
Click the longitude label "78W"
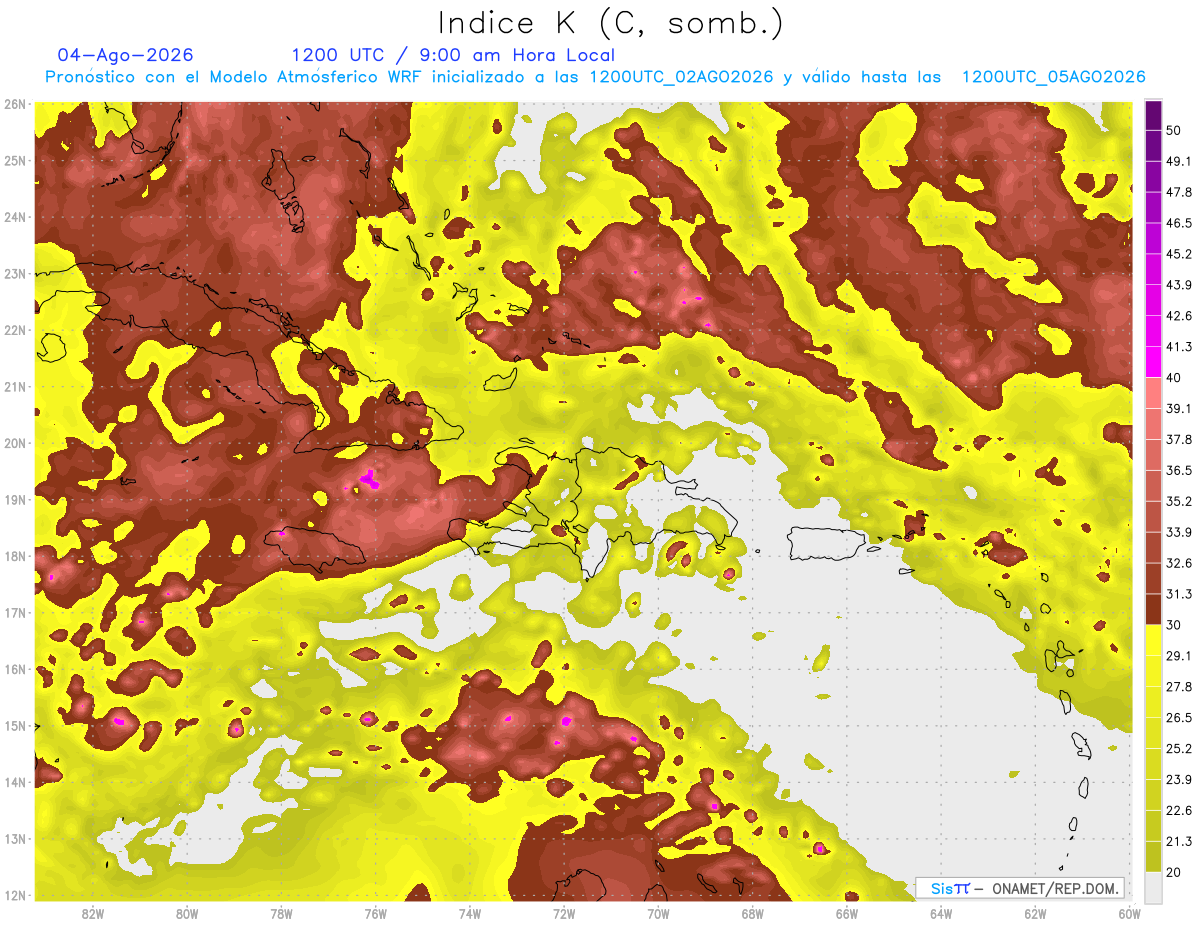point(281,913)
